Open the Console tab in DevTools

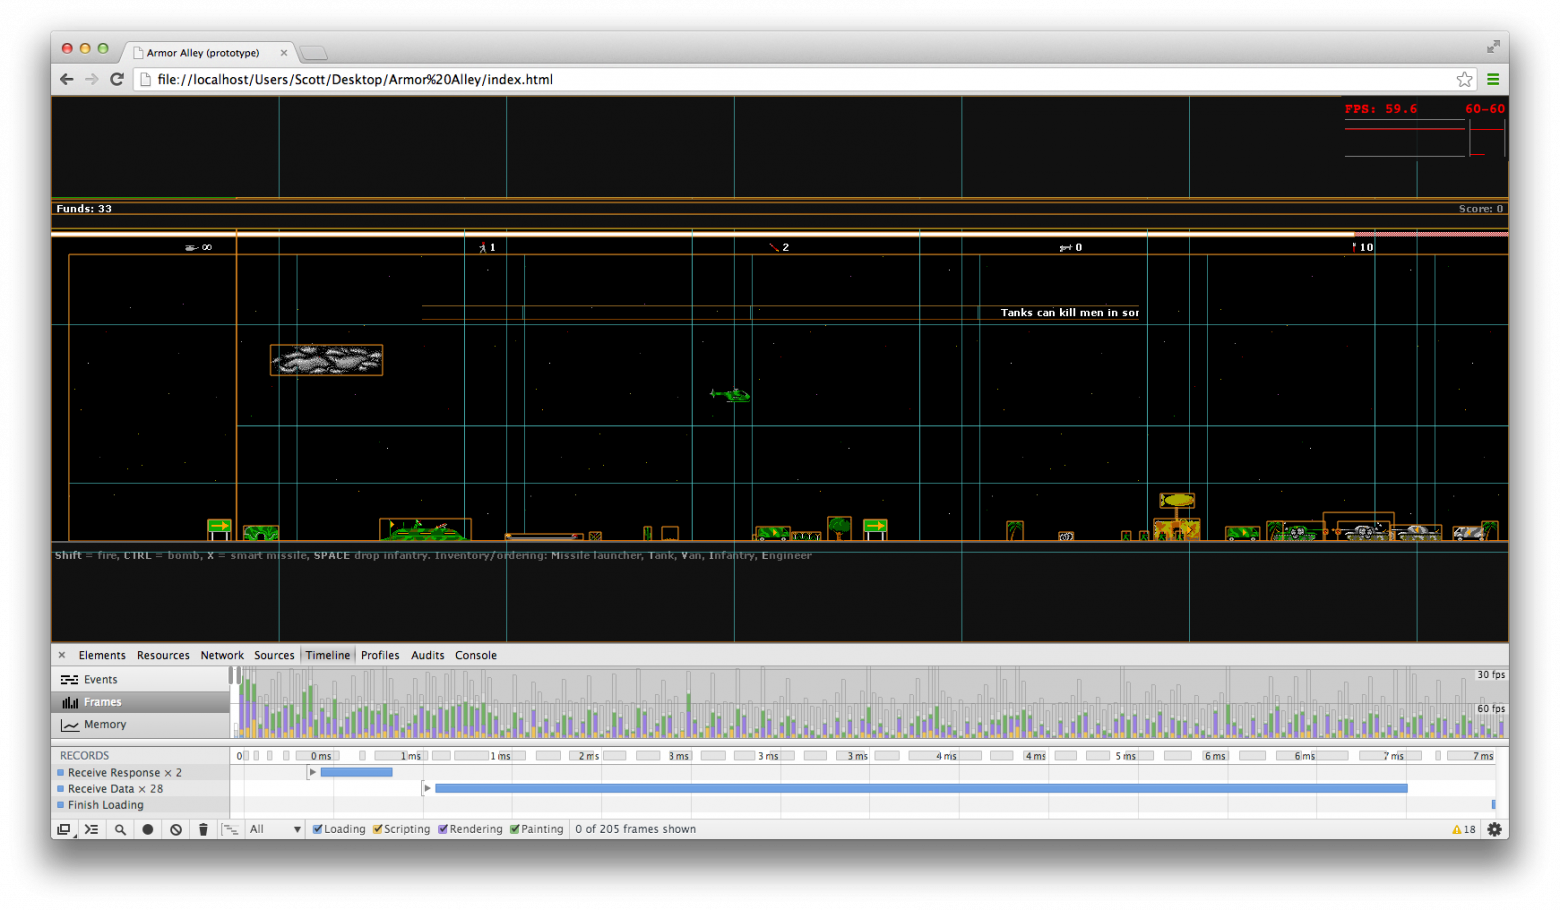coord(475,655)
